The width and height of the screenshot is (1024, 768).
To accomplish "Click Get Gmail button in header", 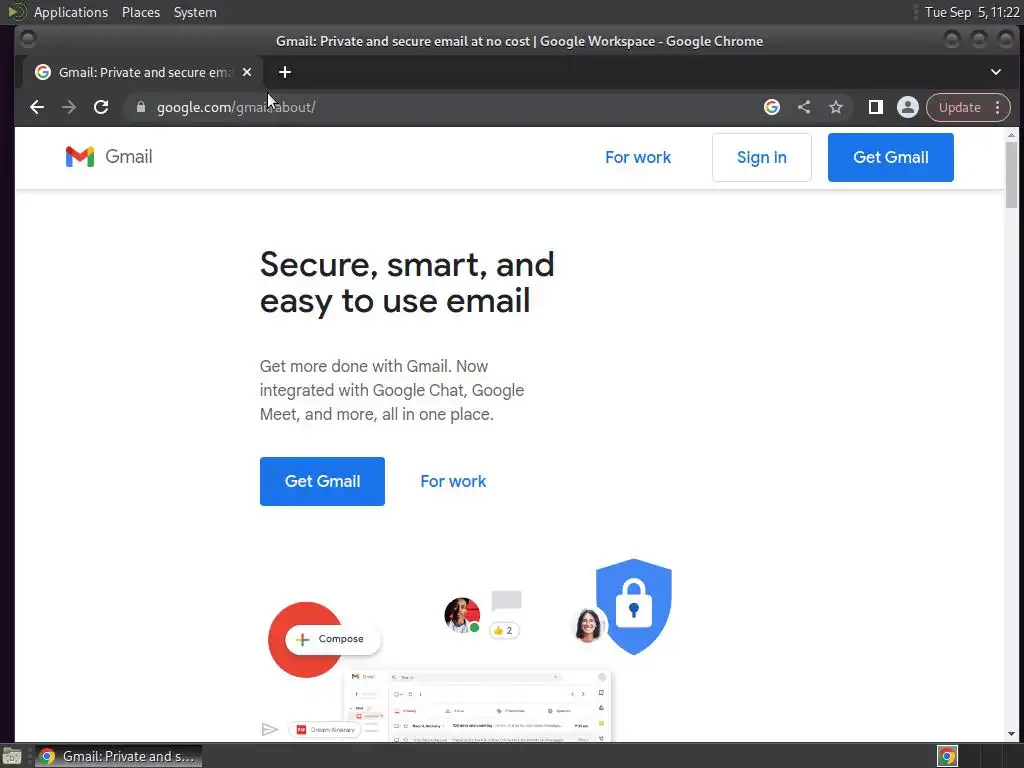I will [x=891, y=157].
